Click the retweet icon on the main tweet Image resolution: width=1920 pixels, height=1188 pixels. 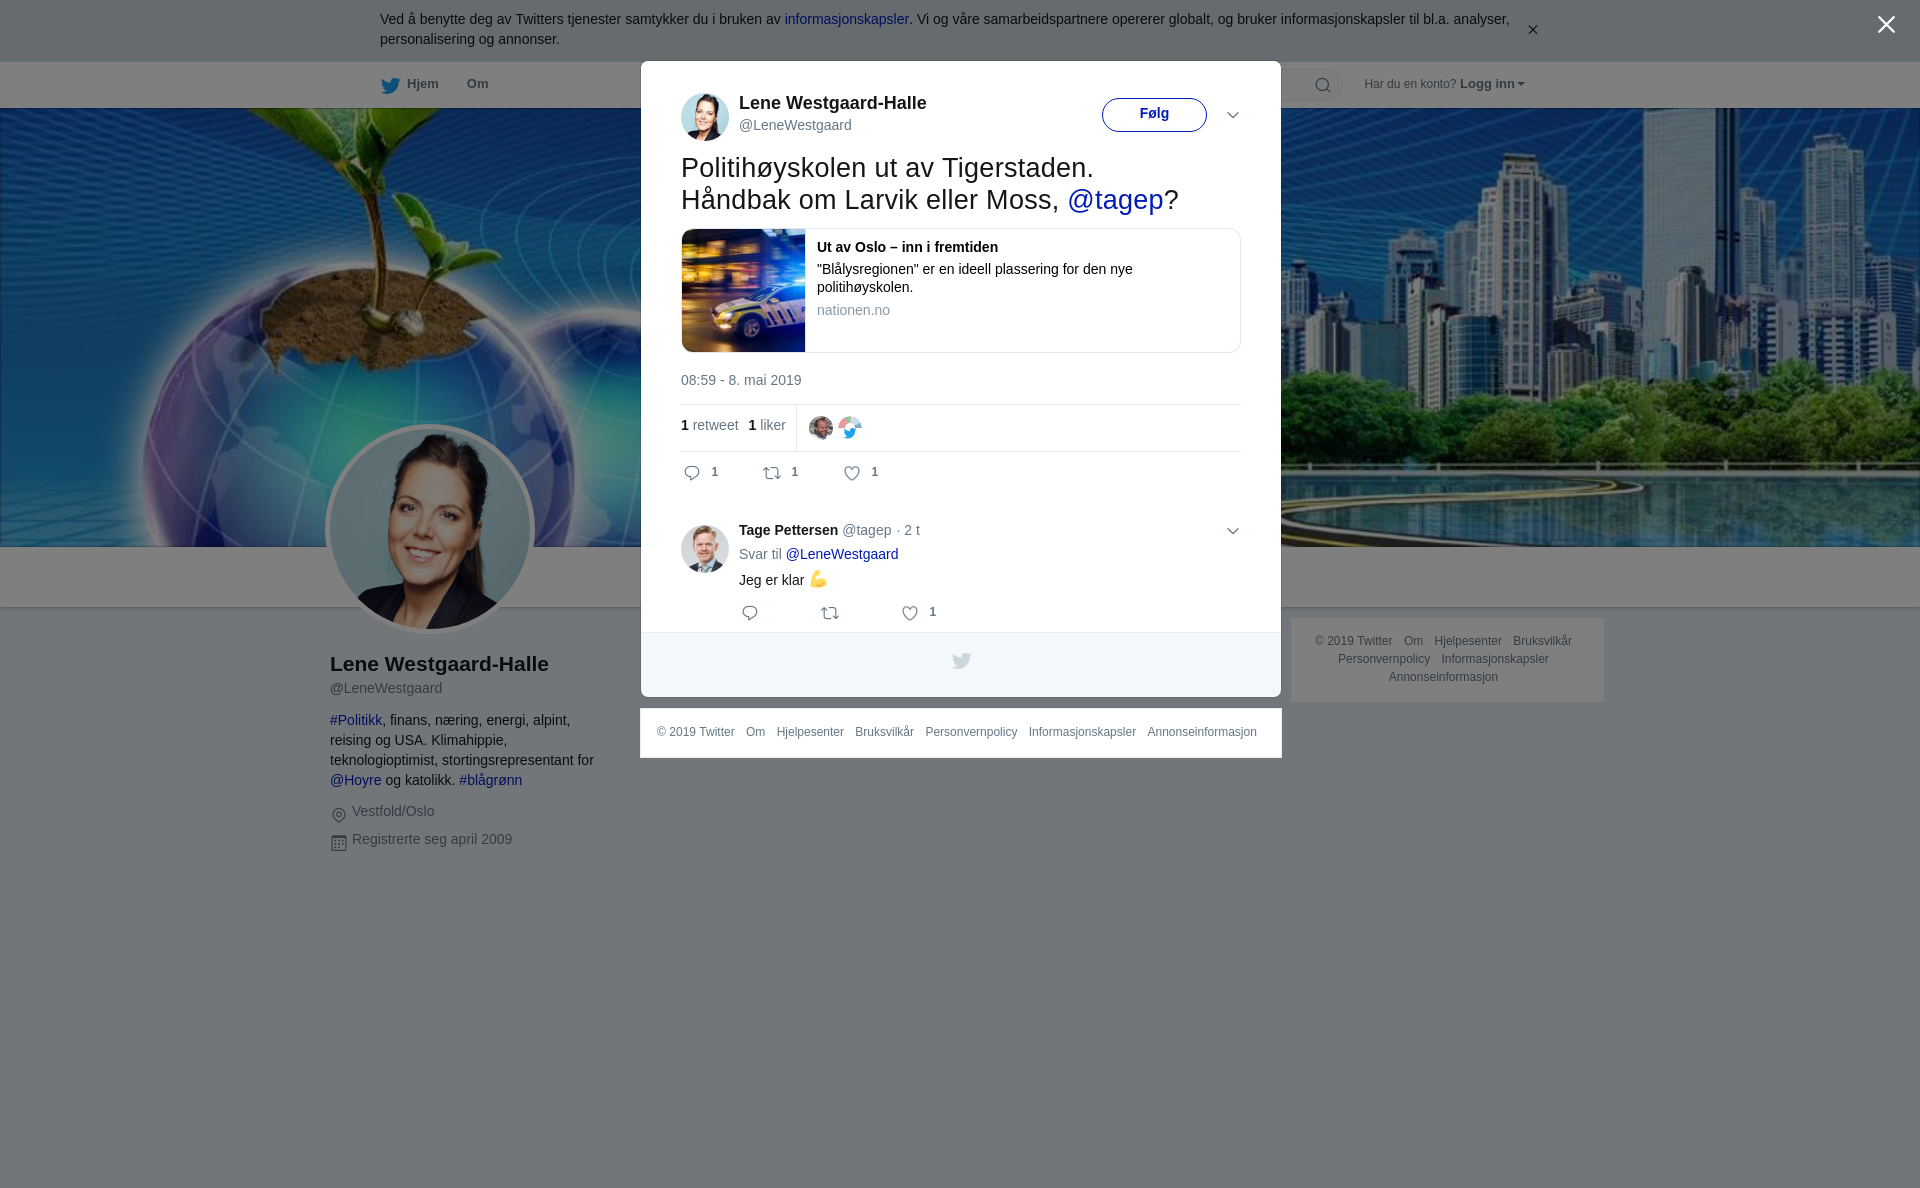coord(772,473)
